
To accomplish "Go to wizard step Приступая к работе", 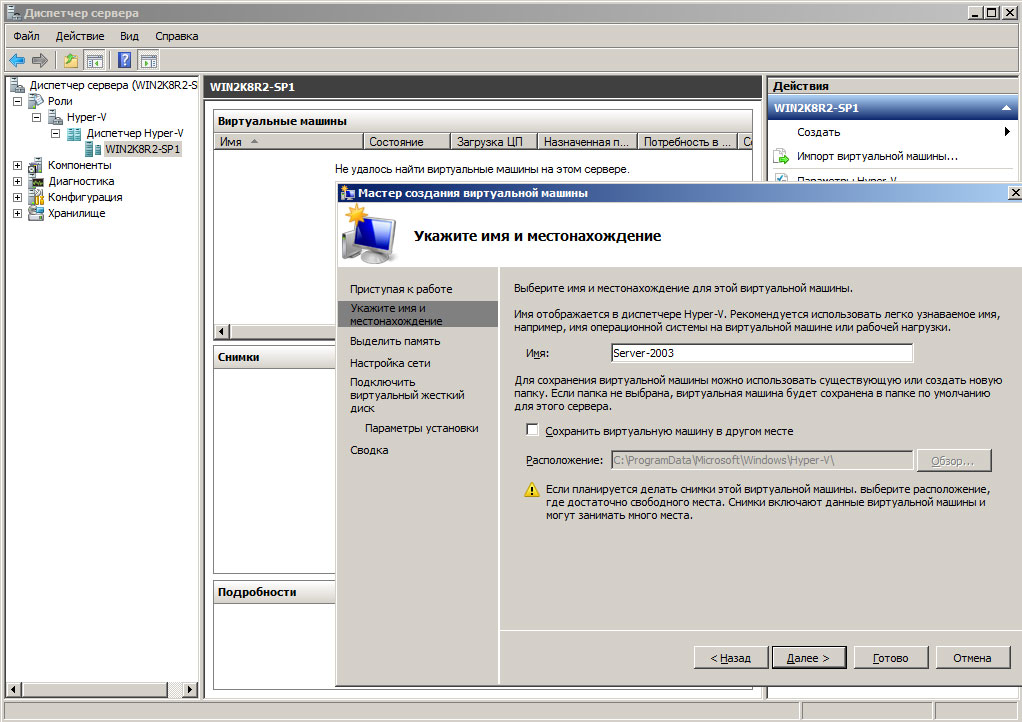I will tap(401, 289).
